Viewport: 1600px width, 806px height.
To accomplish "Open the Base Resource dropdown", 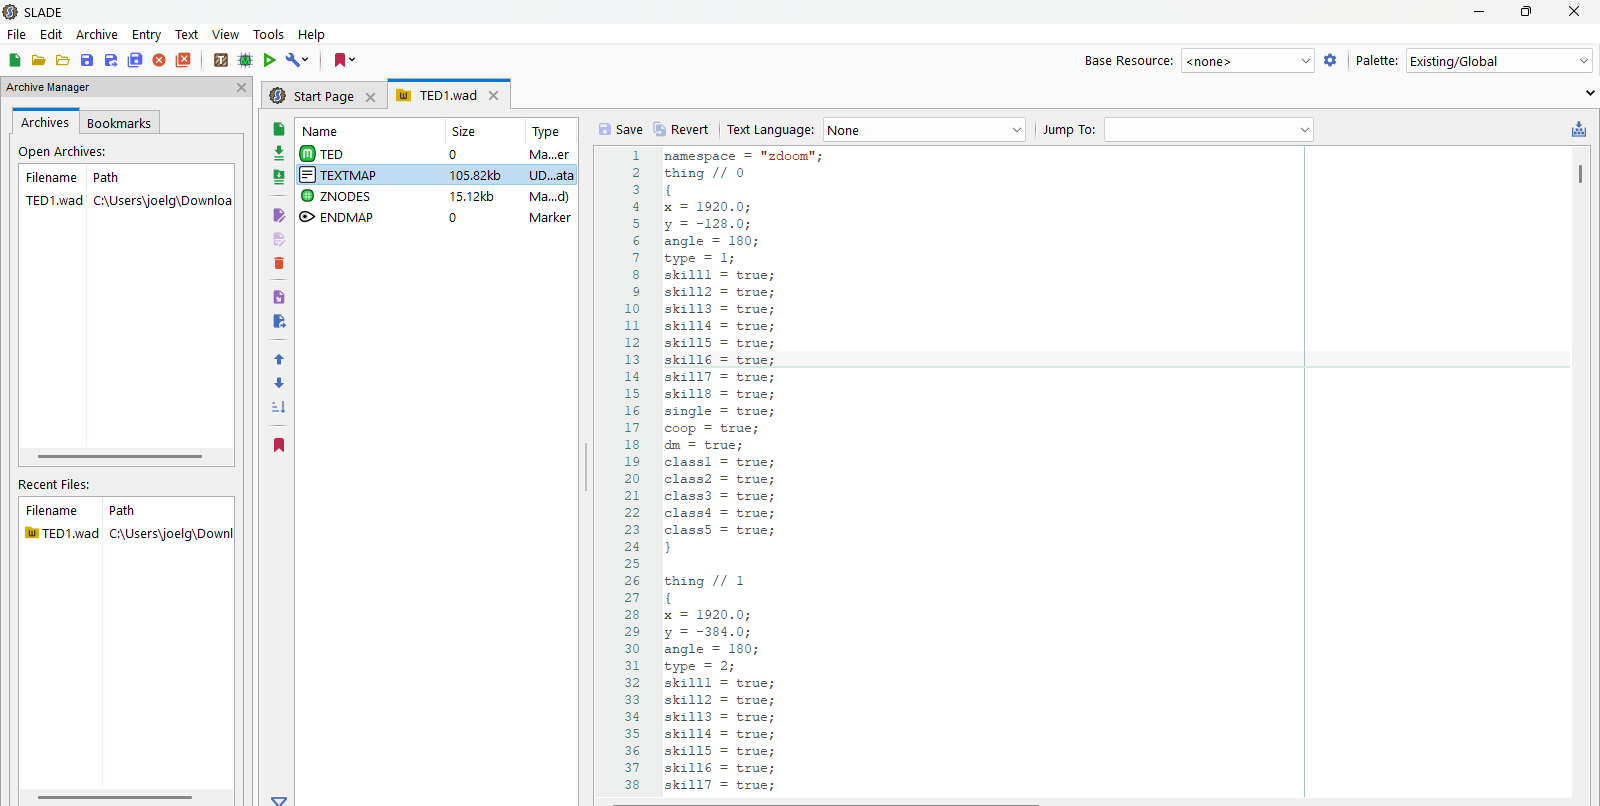I will click(1247, 61).
